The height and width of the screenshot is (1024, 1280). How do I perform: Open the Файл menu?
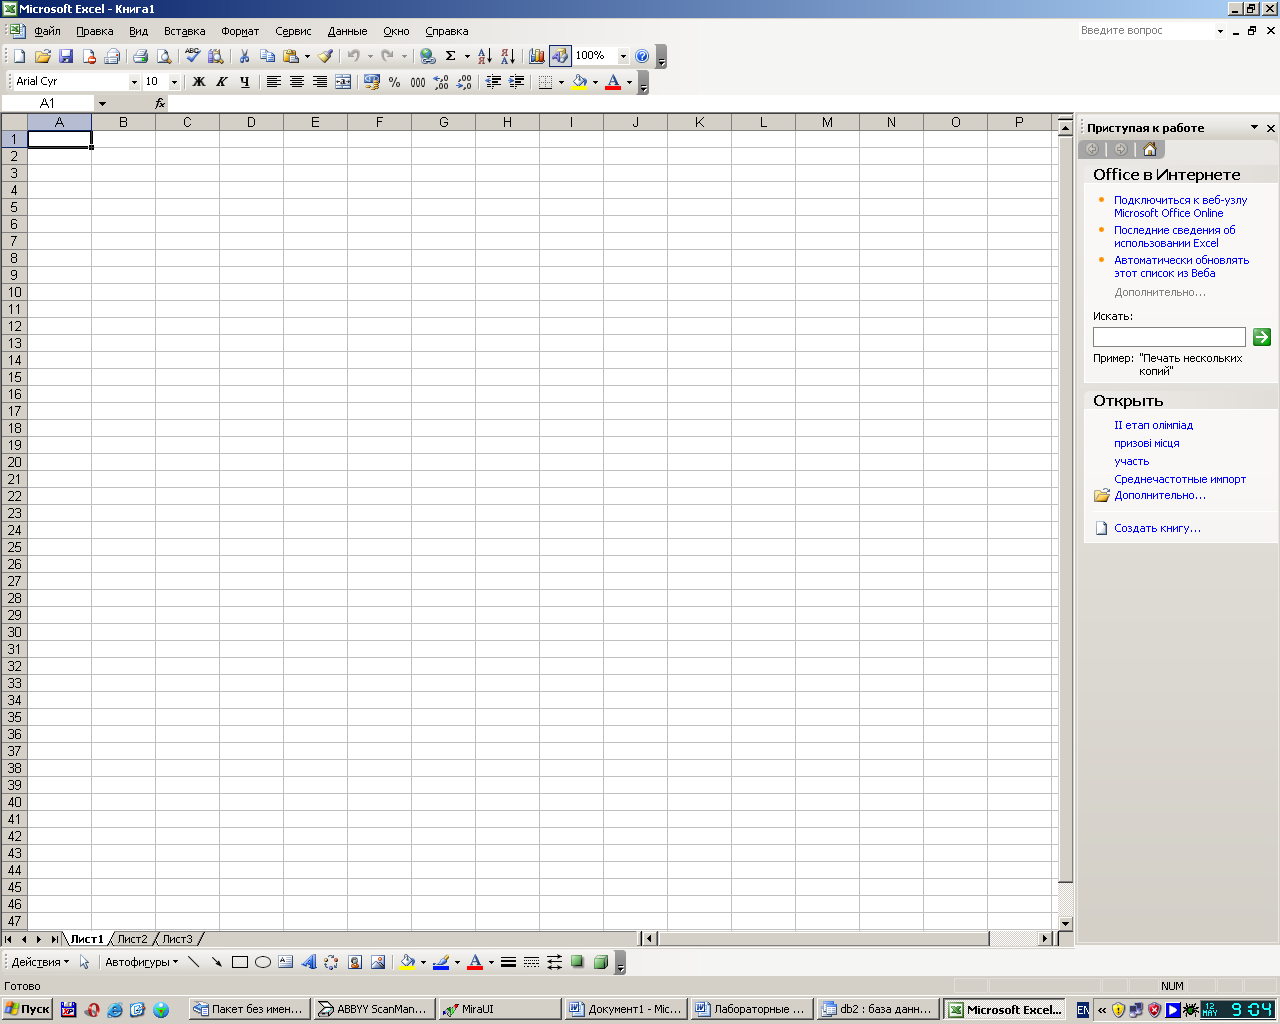[x=47, y=31]
